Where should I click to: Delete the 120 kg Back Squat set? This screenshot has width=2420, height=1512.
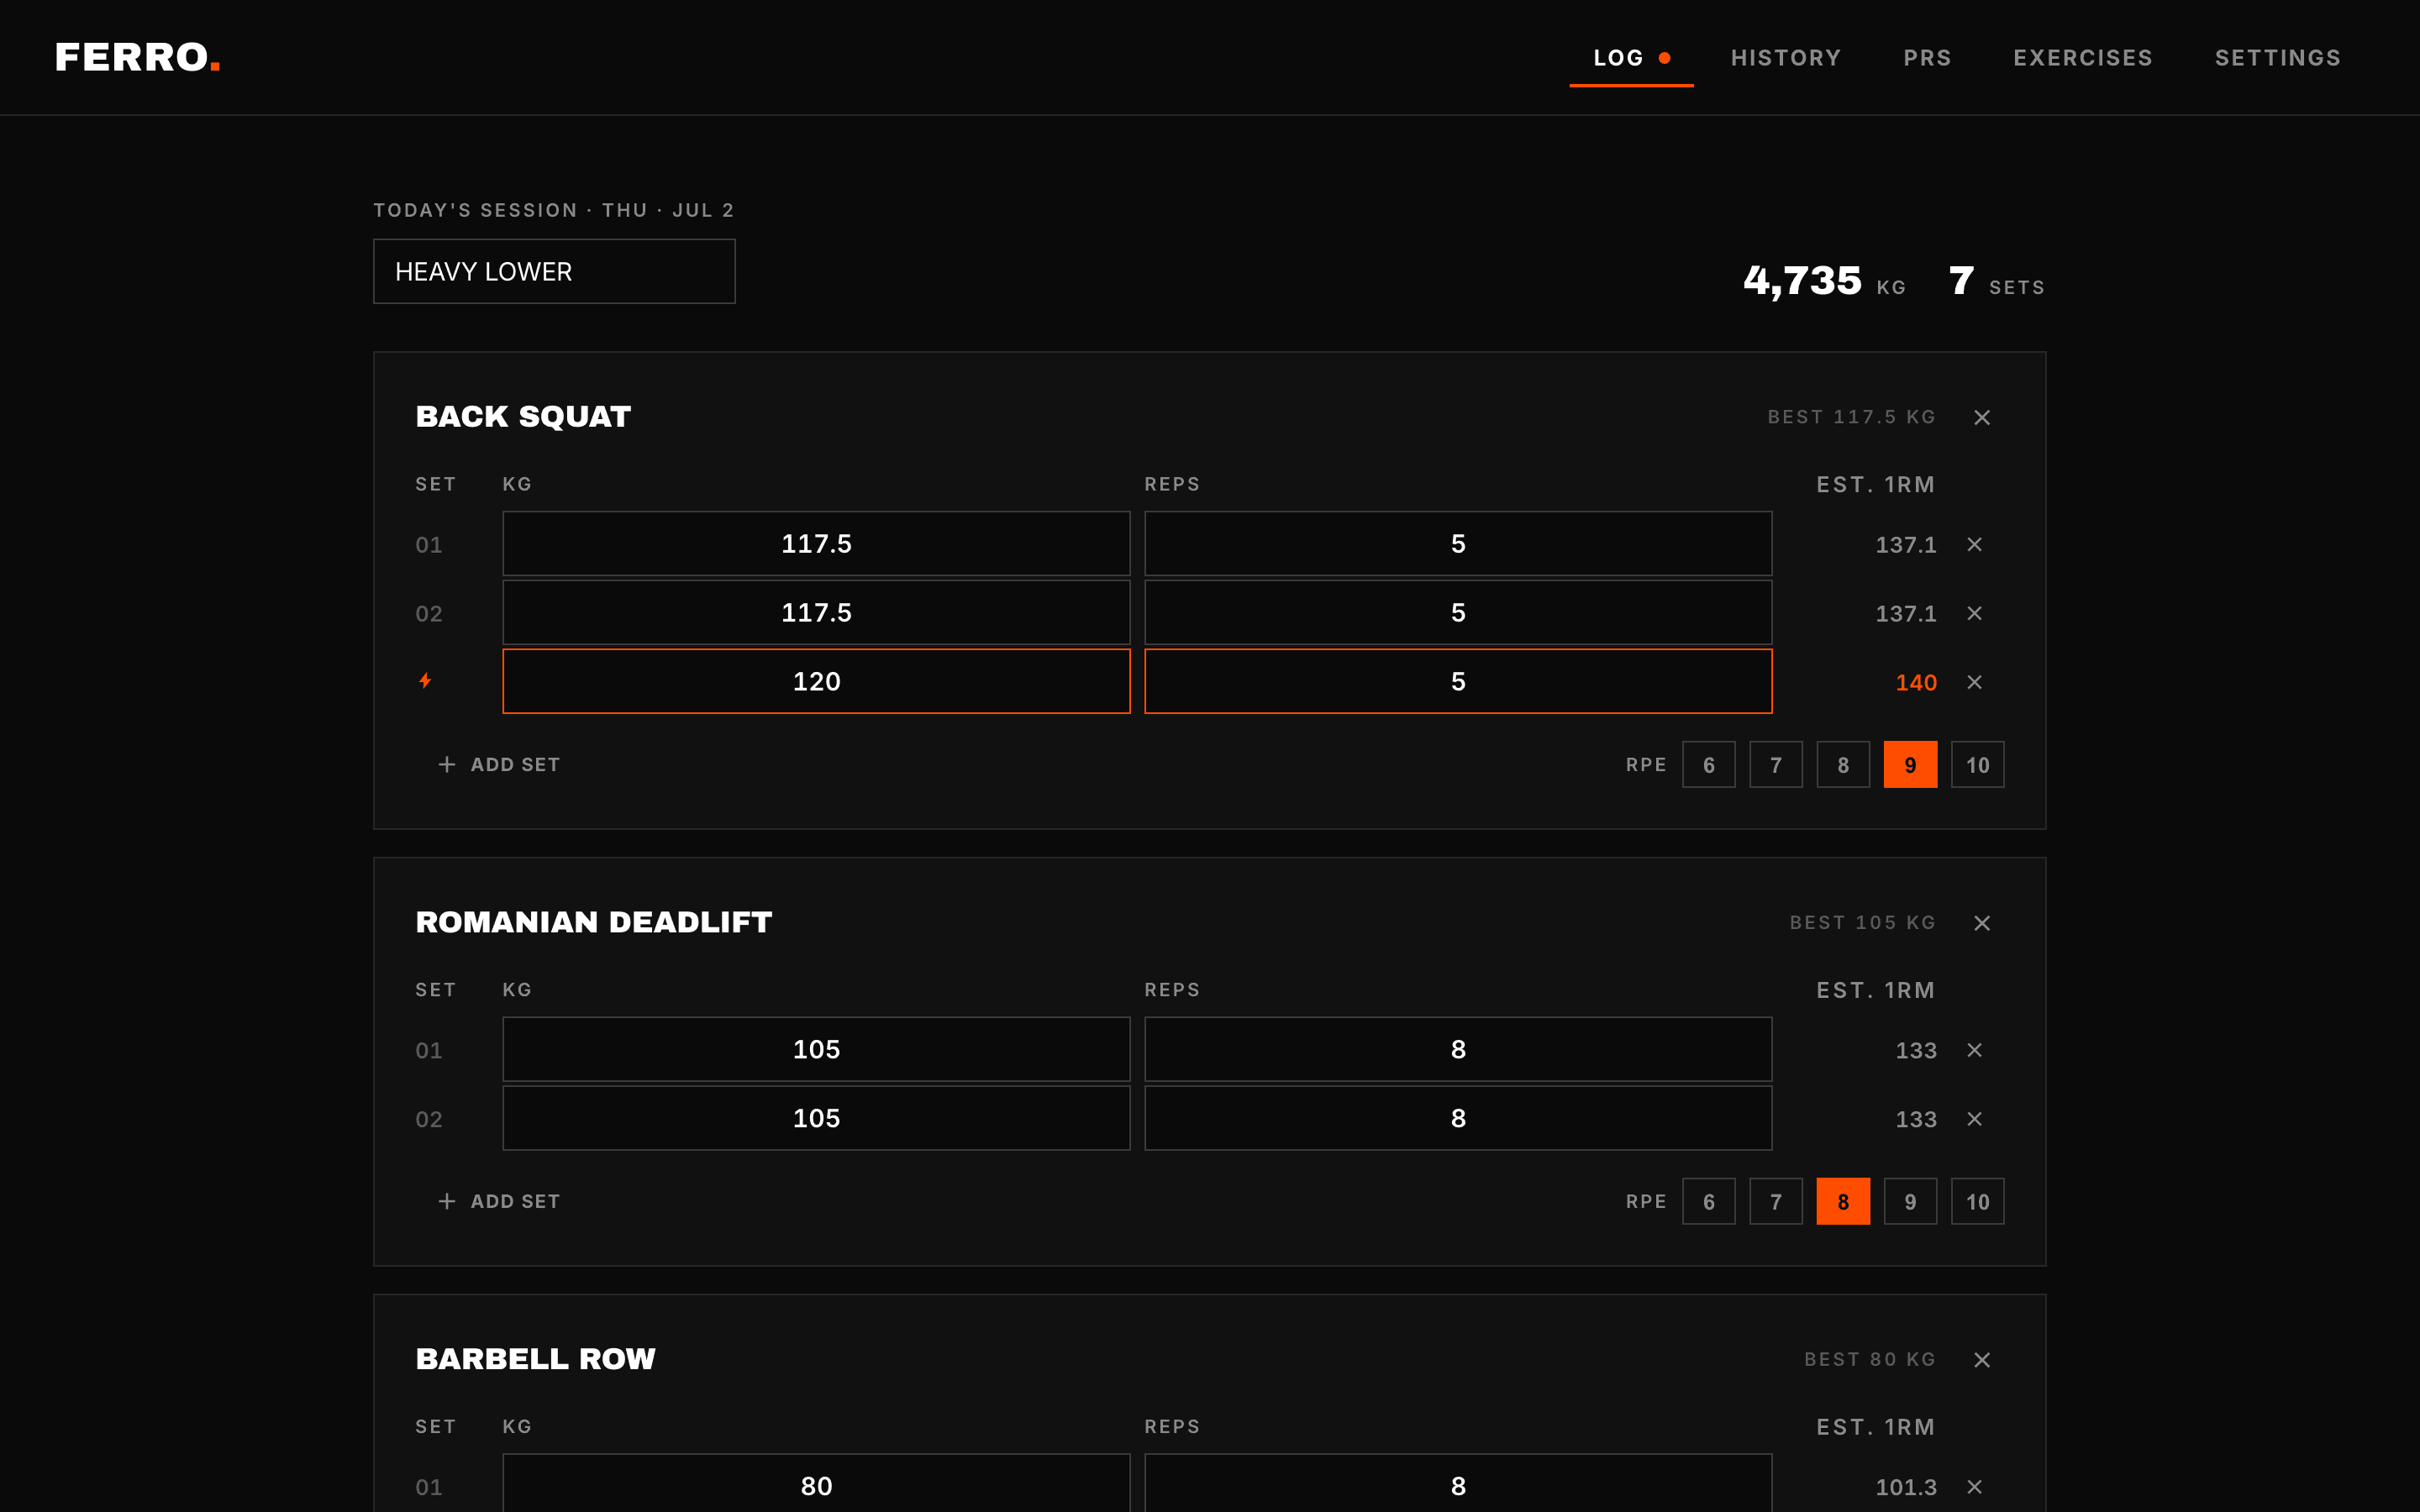coord(1974,682)
